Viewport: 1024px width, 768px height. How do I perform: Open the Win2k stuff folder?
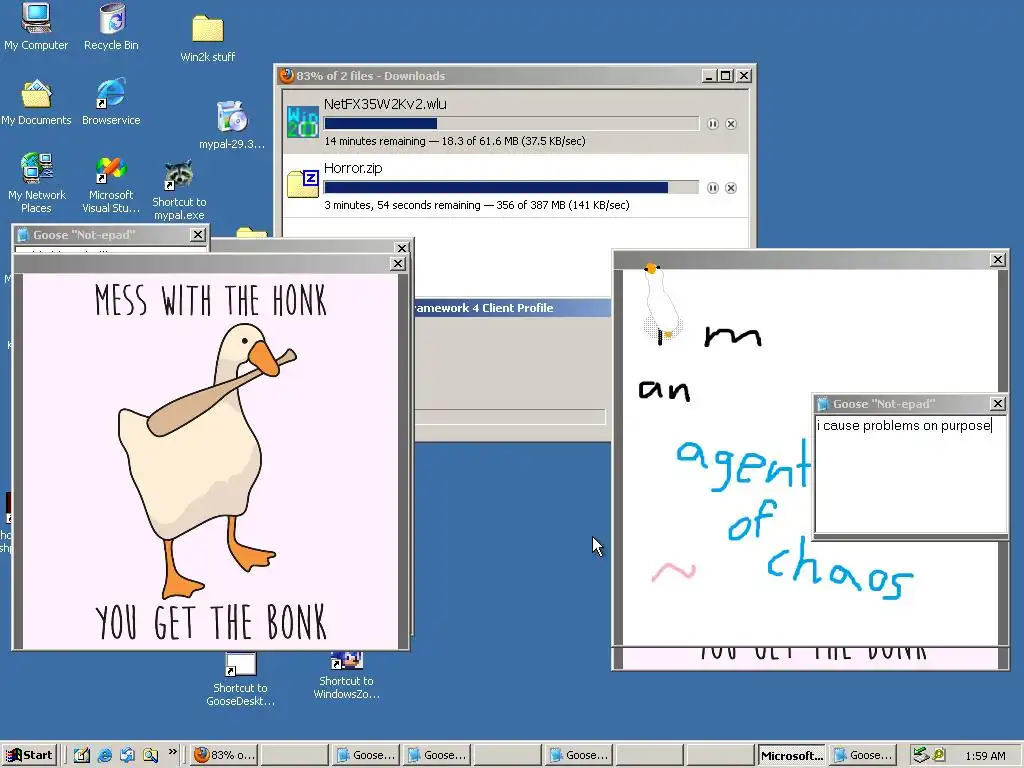pos(208,38)
